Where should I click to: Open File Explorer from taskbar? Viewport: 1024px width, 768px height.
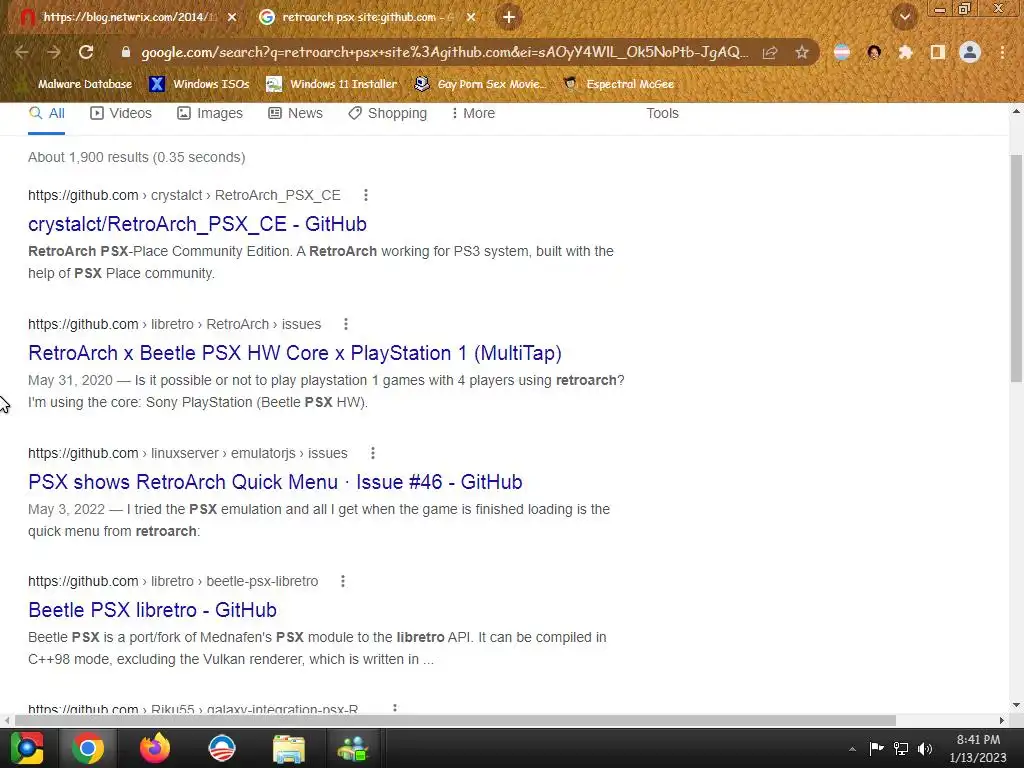[x=288, y=748]
